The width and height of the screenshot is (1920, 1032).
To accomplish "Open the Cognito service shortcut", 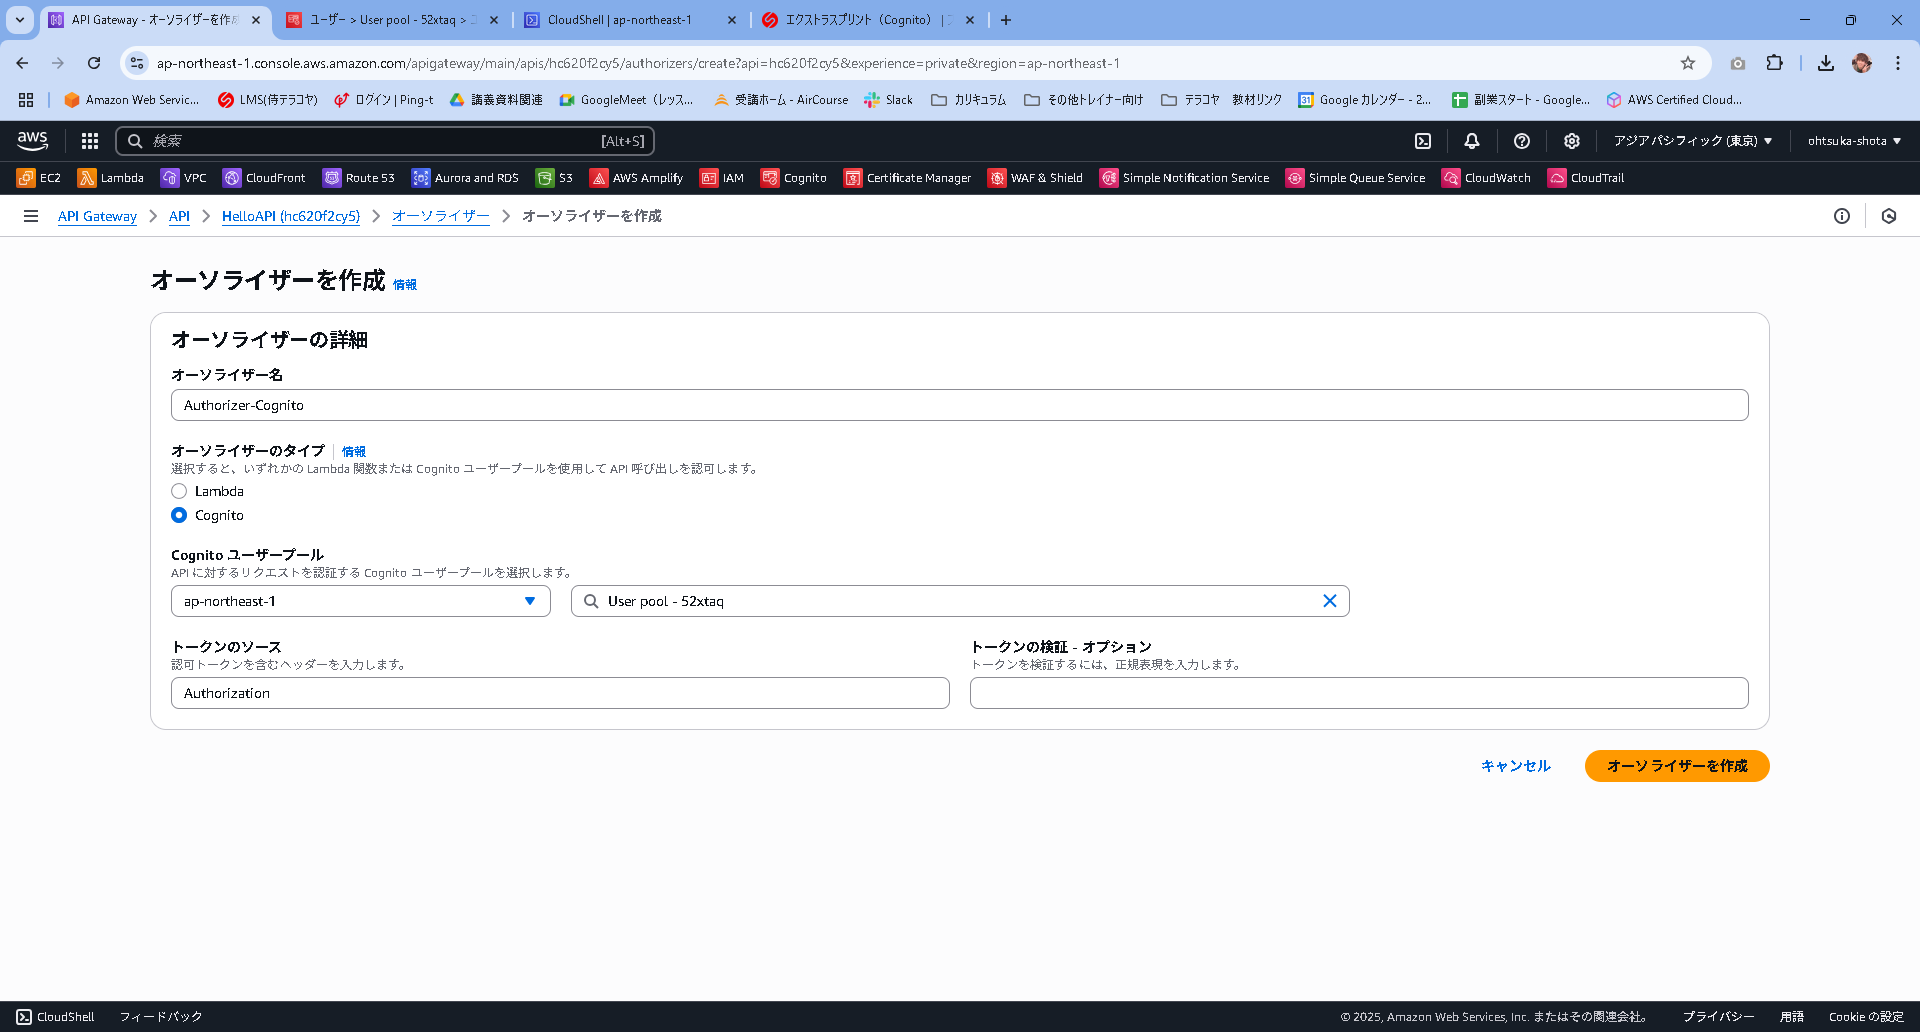I will coord(794,177).
